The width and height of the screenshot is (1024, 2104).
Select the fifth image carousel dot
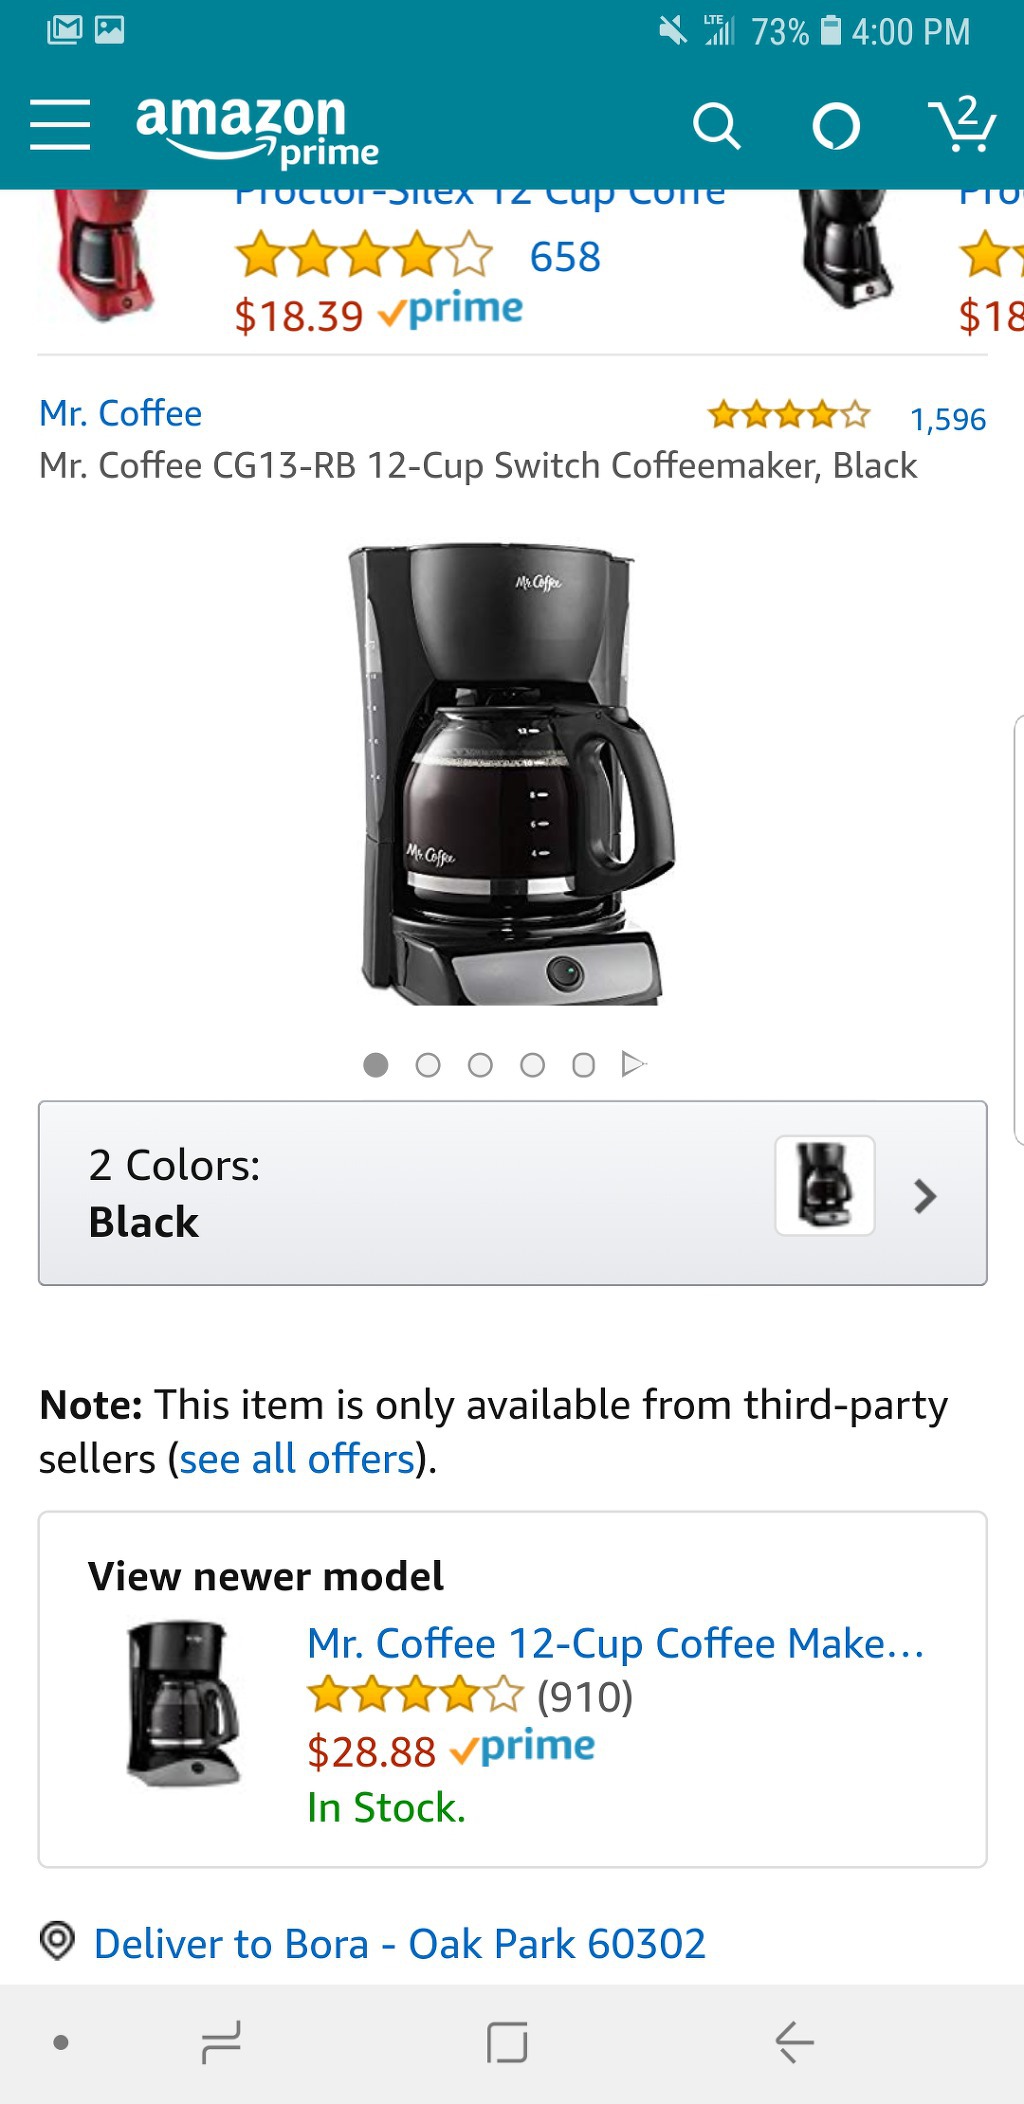[x=584, y=1065]
